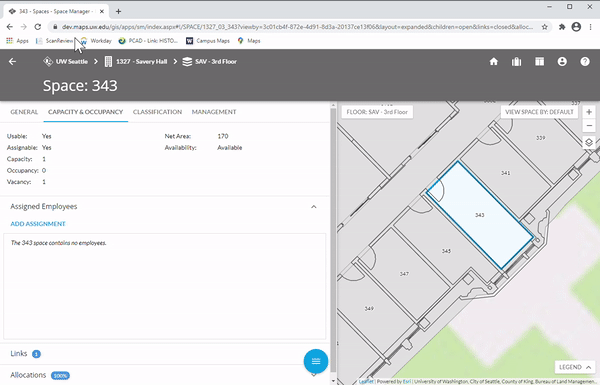Image resolution: width=600 pixels, height=385 pixels.
Task: Select room 343 on the floor map
Action: click(x=480, y=215)
